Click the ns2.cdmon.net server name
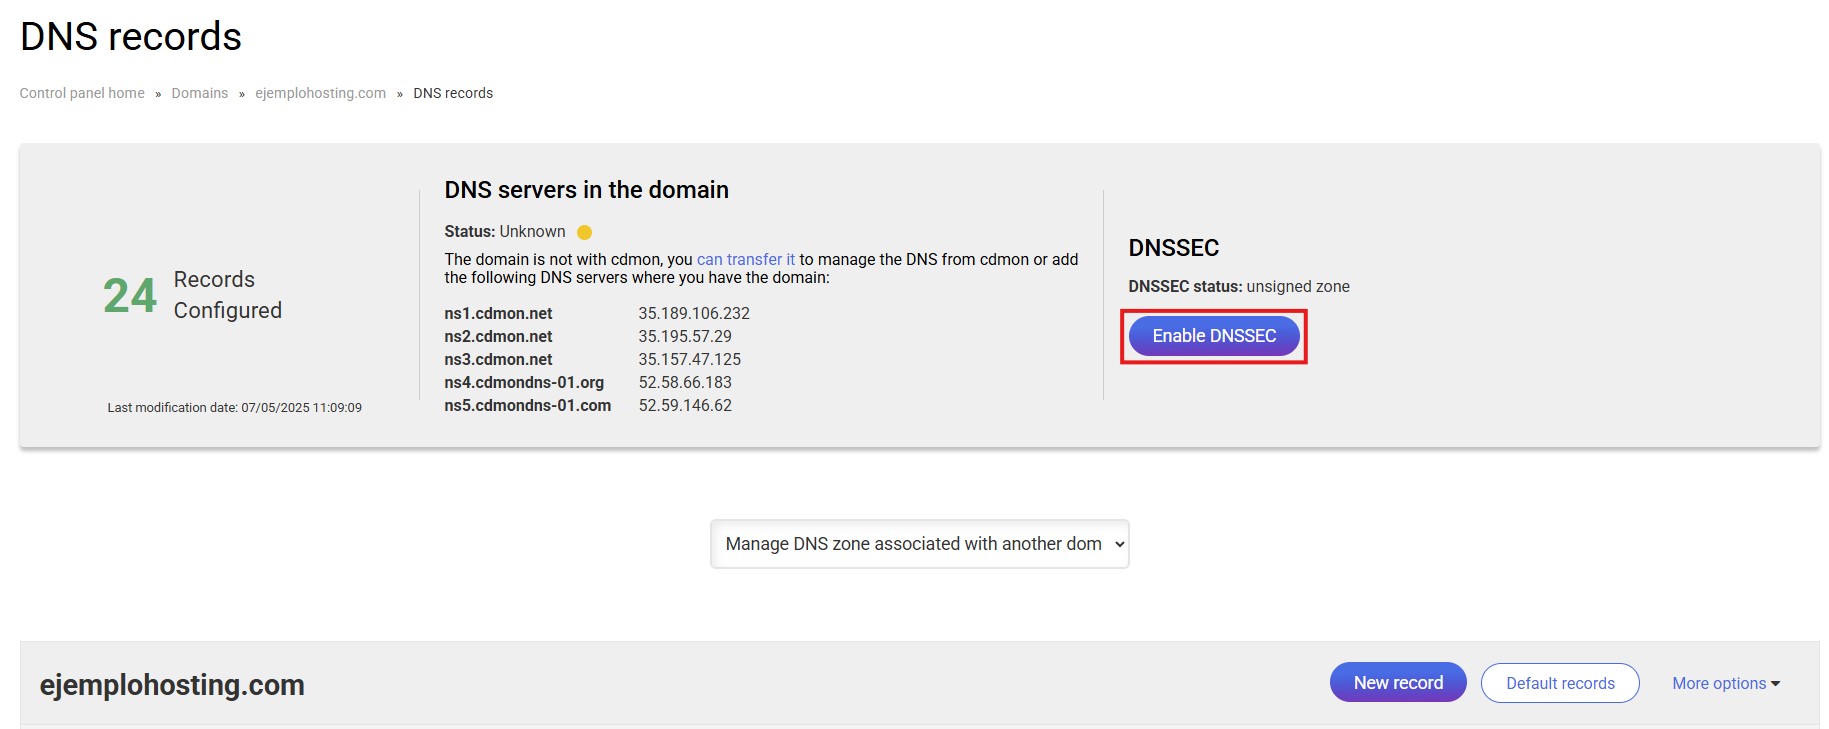Image resolution: width=1829 pixels, height=729 pixels. [x=498, y=336]
